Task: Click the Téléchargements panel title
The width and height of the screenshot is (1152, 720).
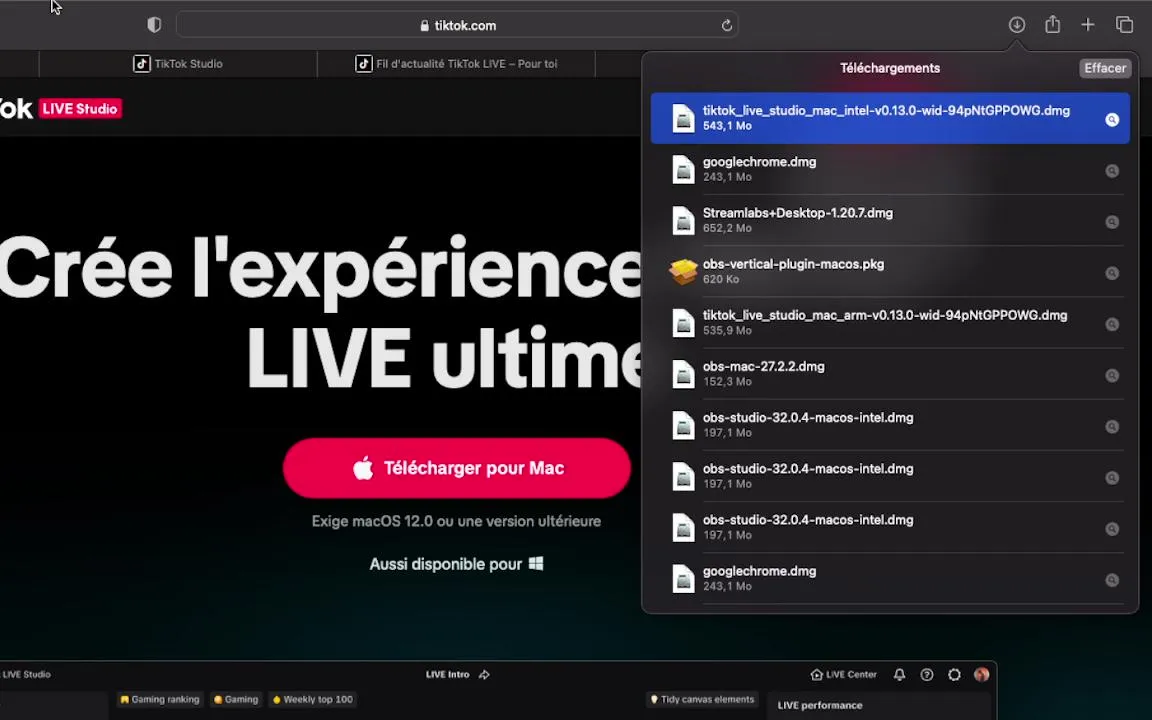Action: (x=890, y=68)
